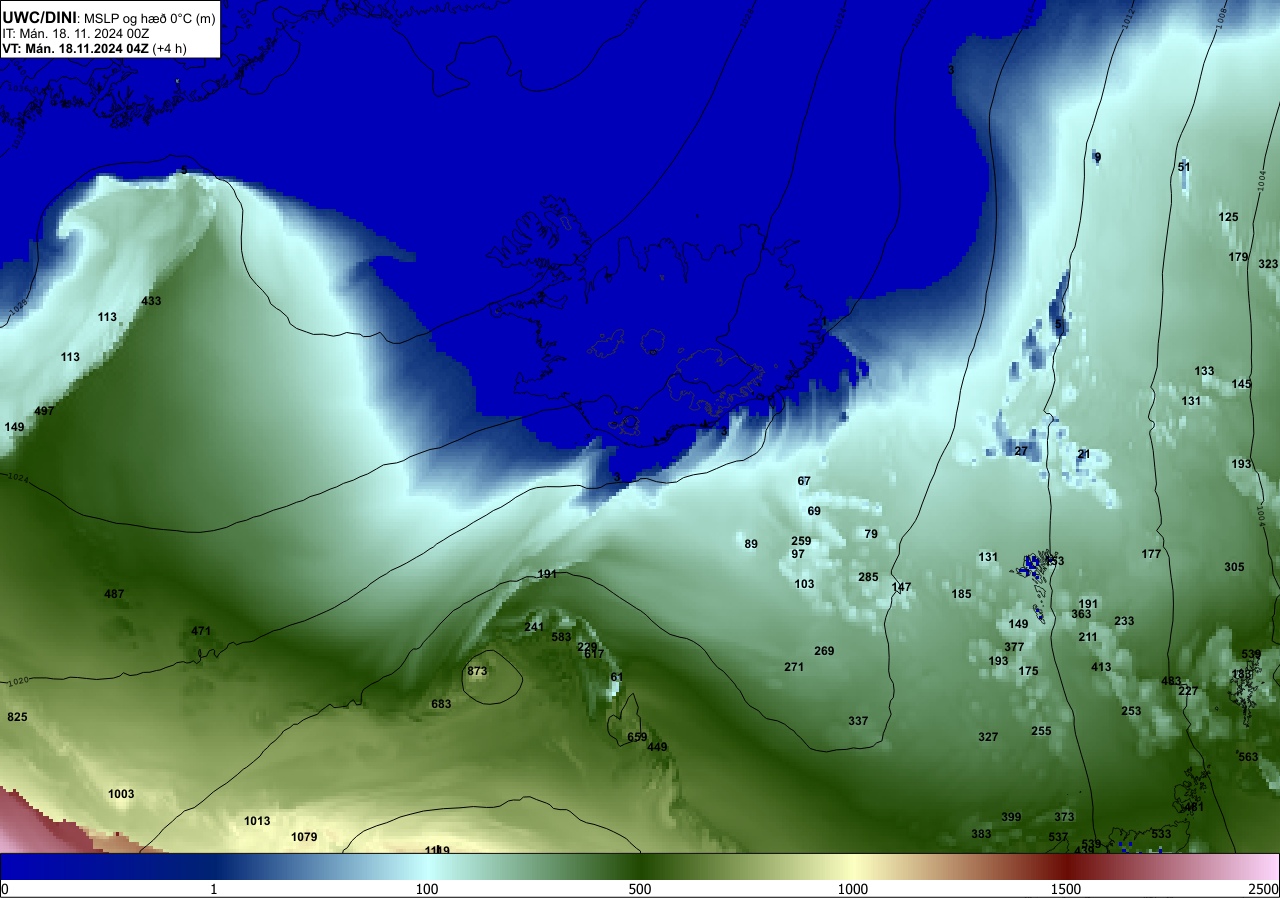The width and height of the screenshot is (1280, 898).
Task: Click the map value '271'
Action: point(794,667)
